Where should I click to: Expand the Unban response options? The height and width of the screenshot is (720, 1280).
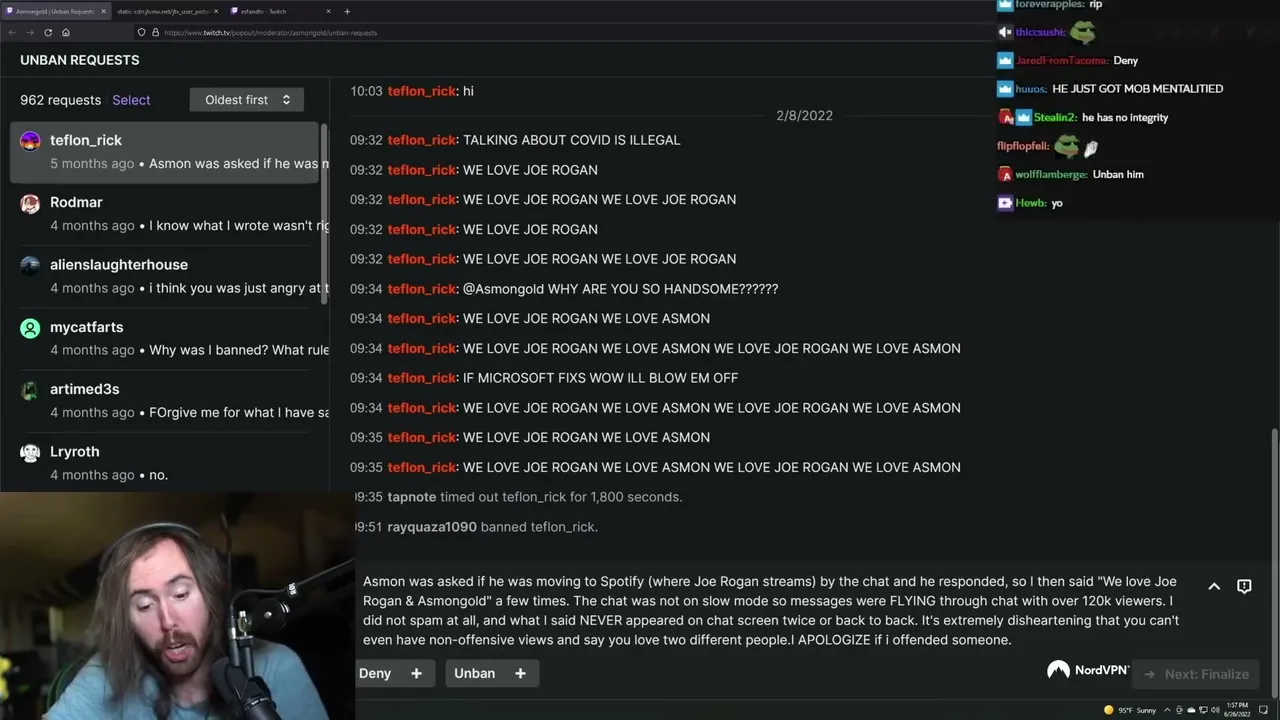(x=520, y=674)
